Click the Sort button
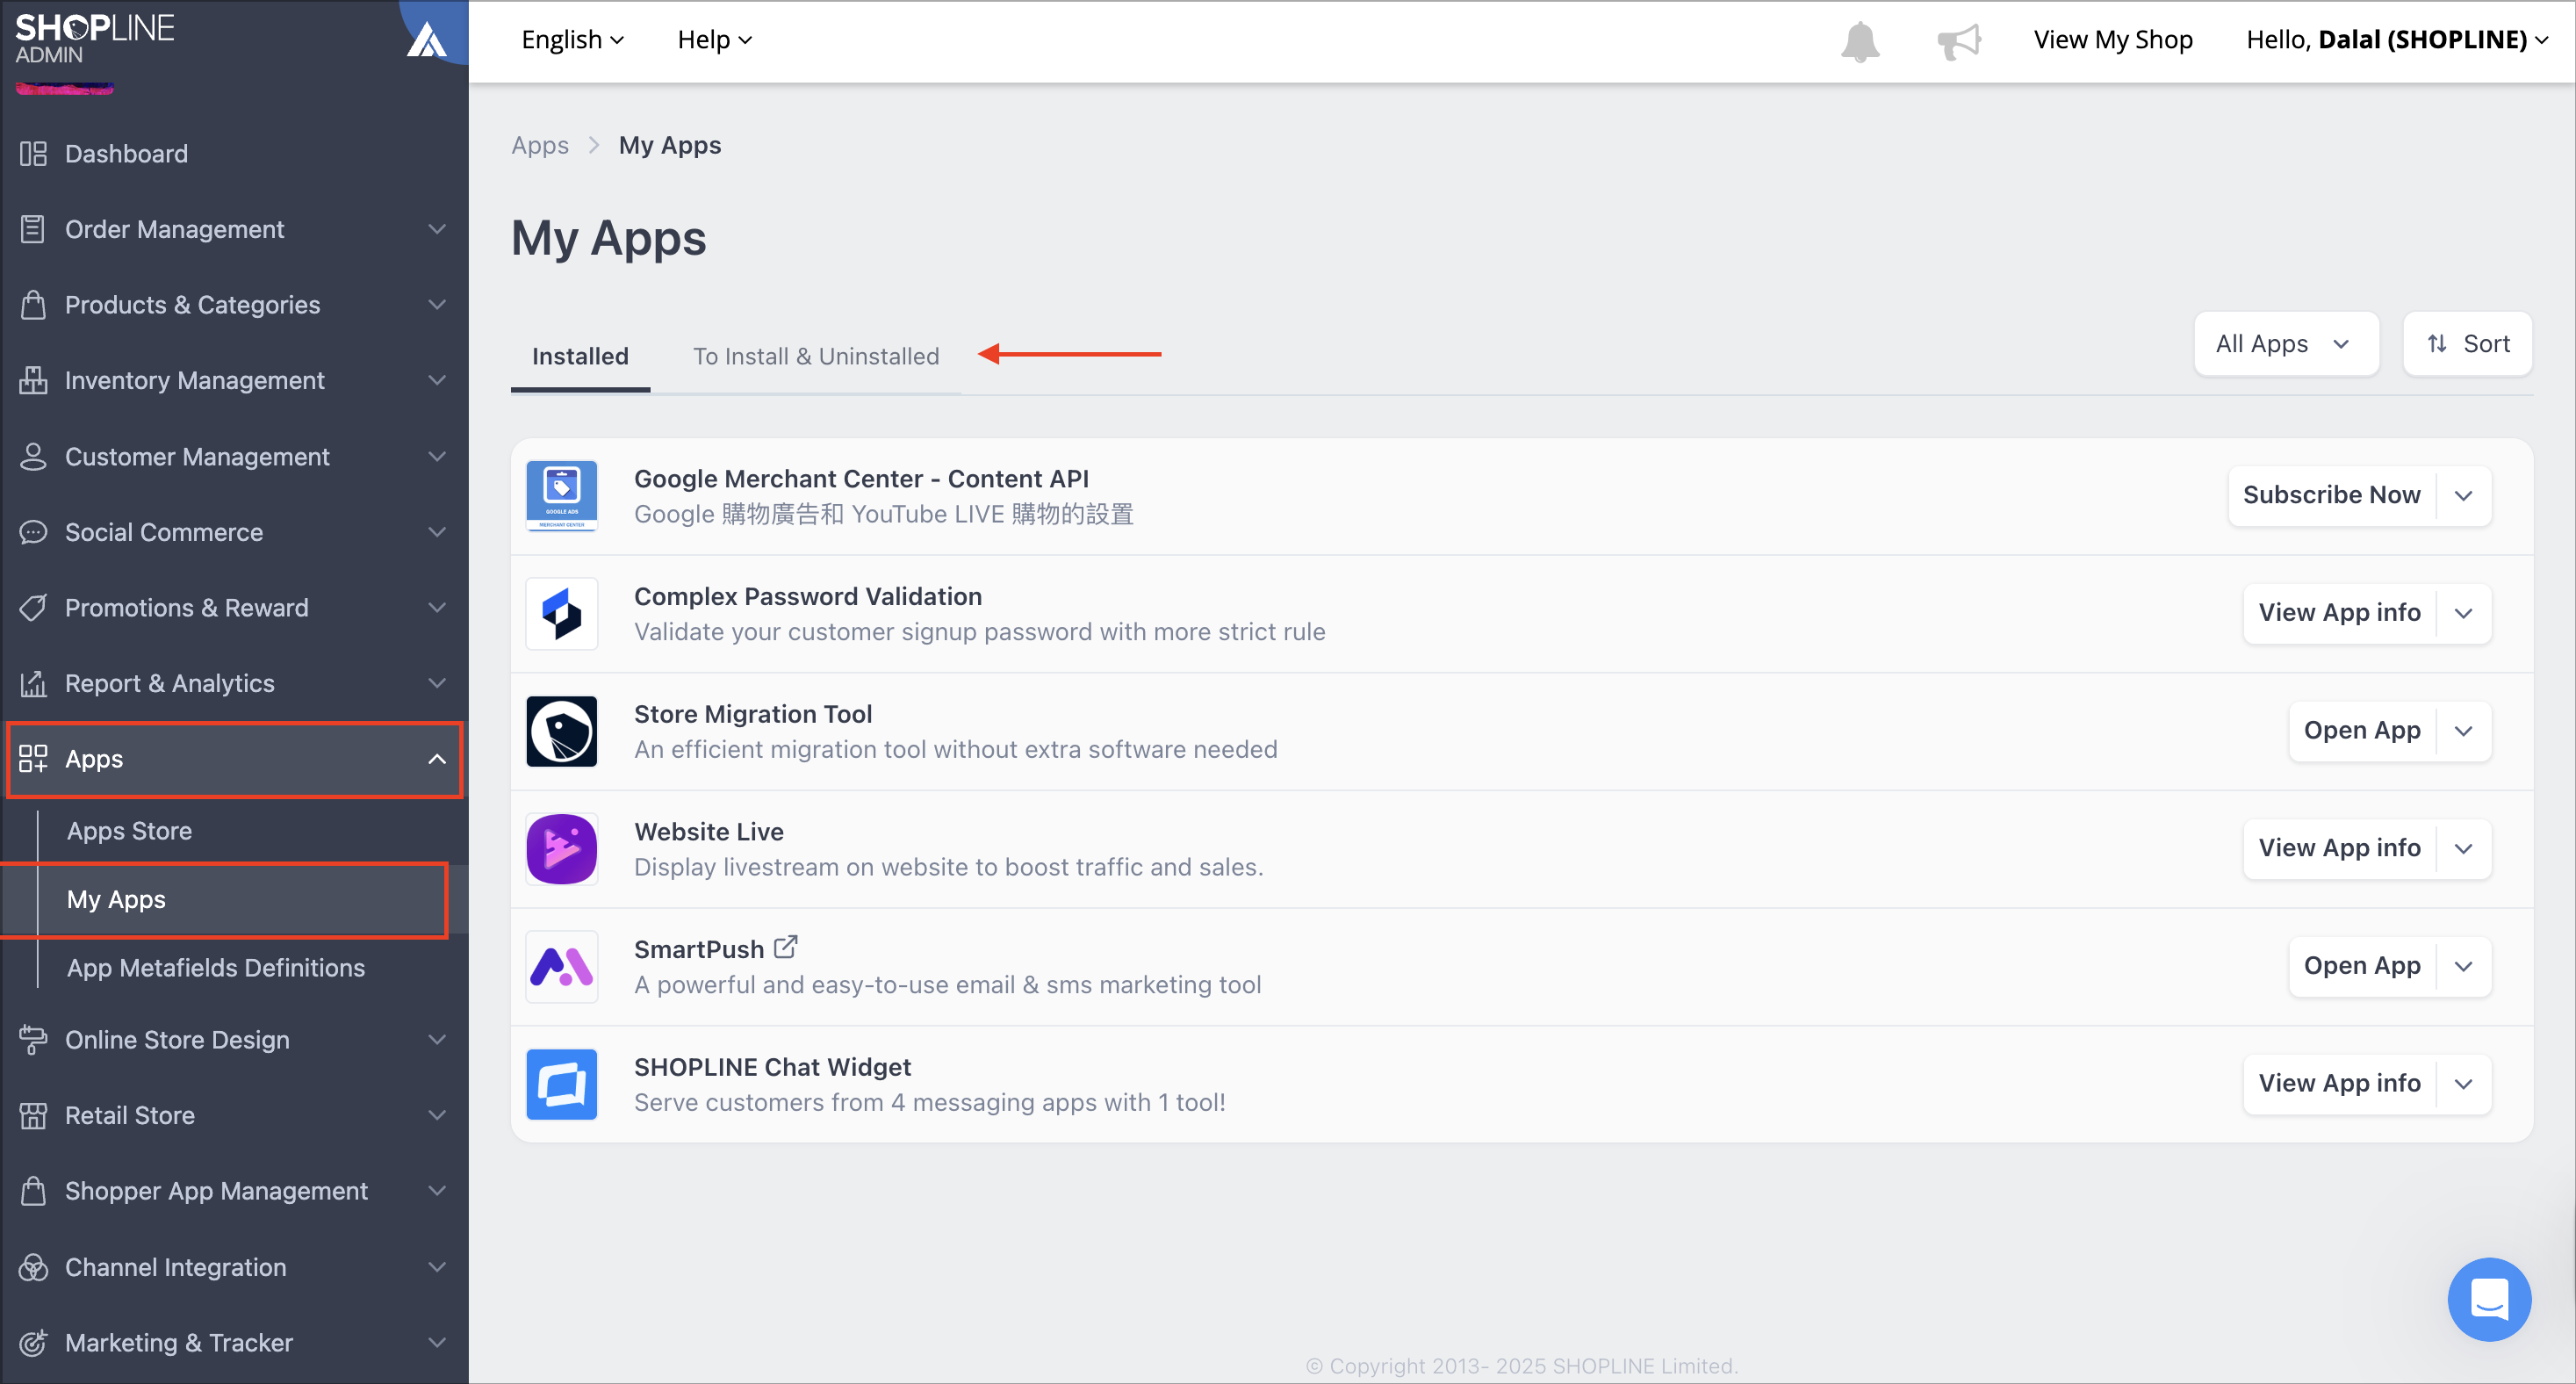2576x1384 pixels. pos(2467,344)
